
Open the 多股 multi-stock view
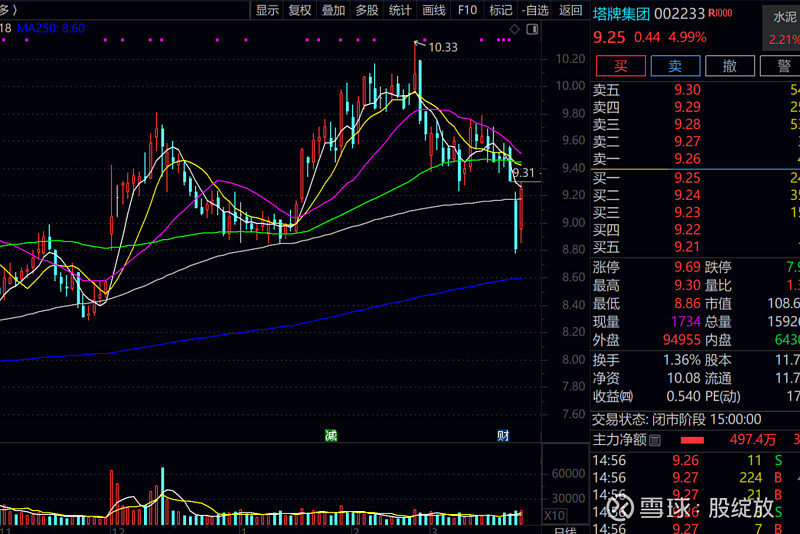click(x=367, y=10)
